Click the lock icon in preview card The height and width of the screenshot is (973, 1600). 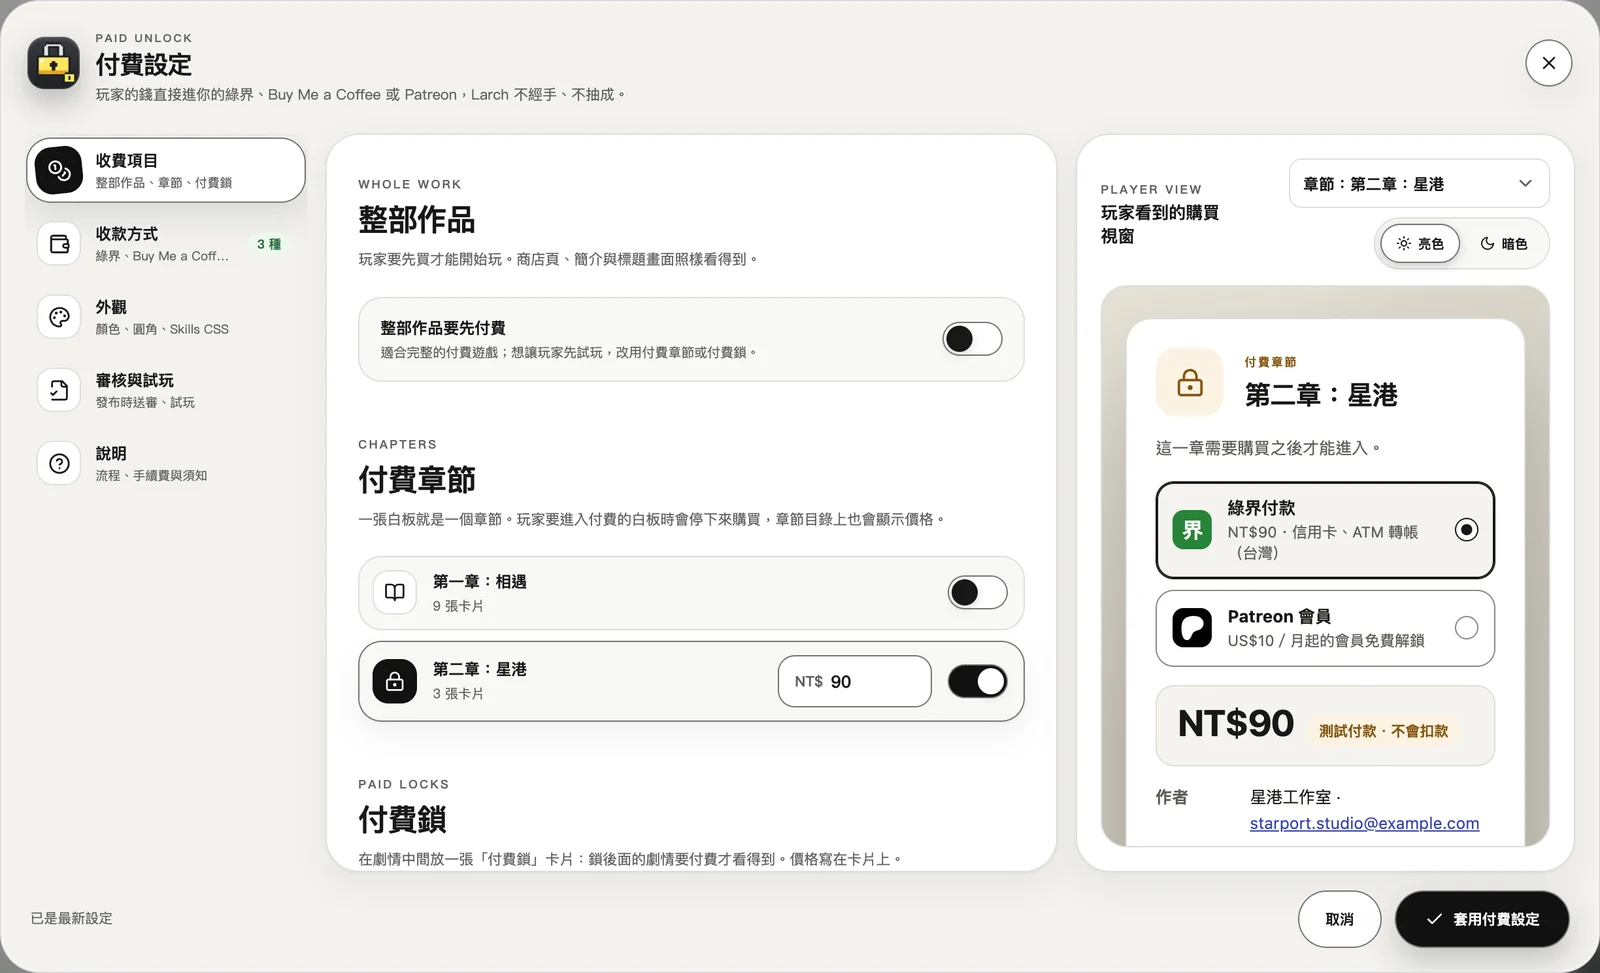(x=1190, y=382)
